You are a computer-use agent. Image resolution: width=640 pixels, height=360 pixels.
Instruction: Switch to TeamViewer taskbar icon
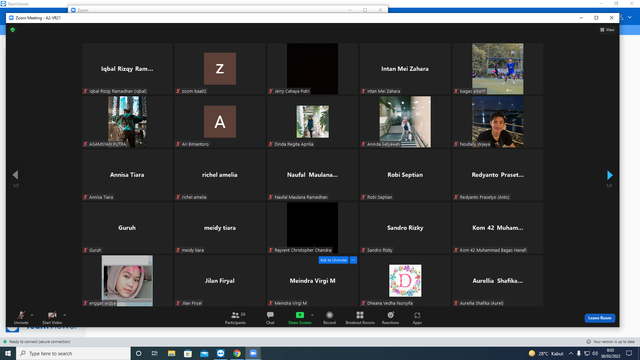220,353
